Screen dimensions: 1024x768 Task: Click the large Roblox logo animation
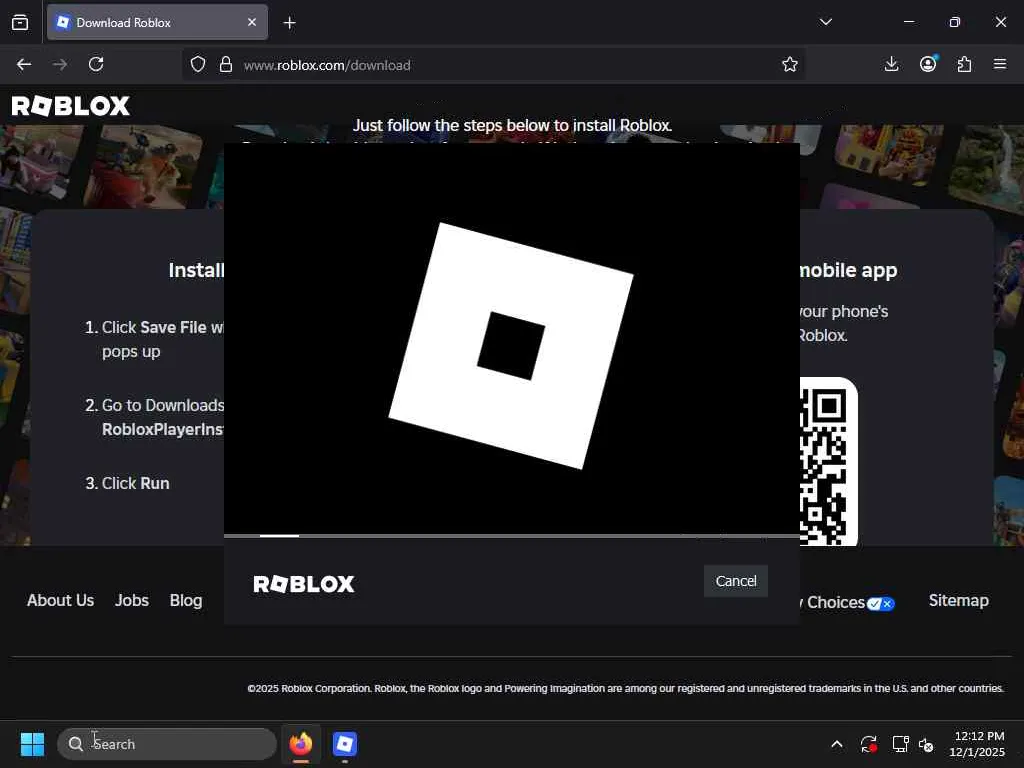(511, 345)
